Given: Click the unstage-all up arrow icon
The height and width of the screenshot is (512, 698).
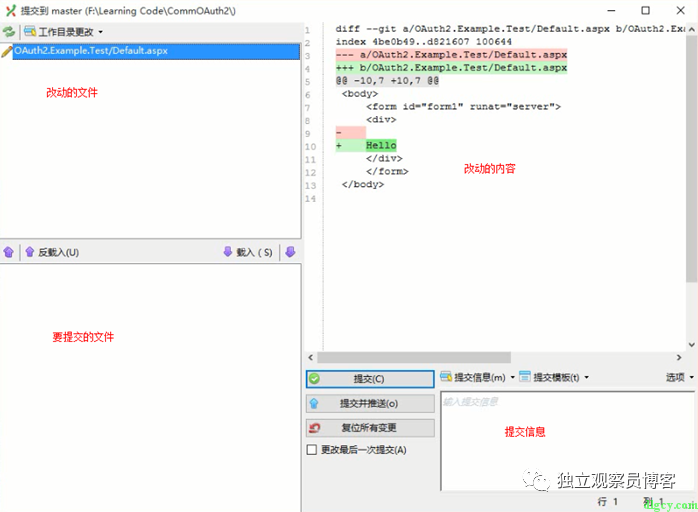Looking at the screenshot, I should pos(8,252).
